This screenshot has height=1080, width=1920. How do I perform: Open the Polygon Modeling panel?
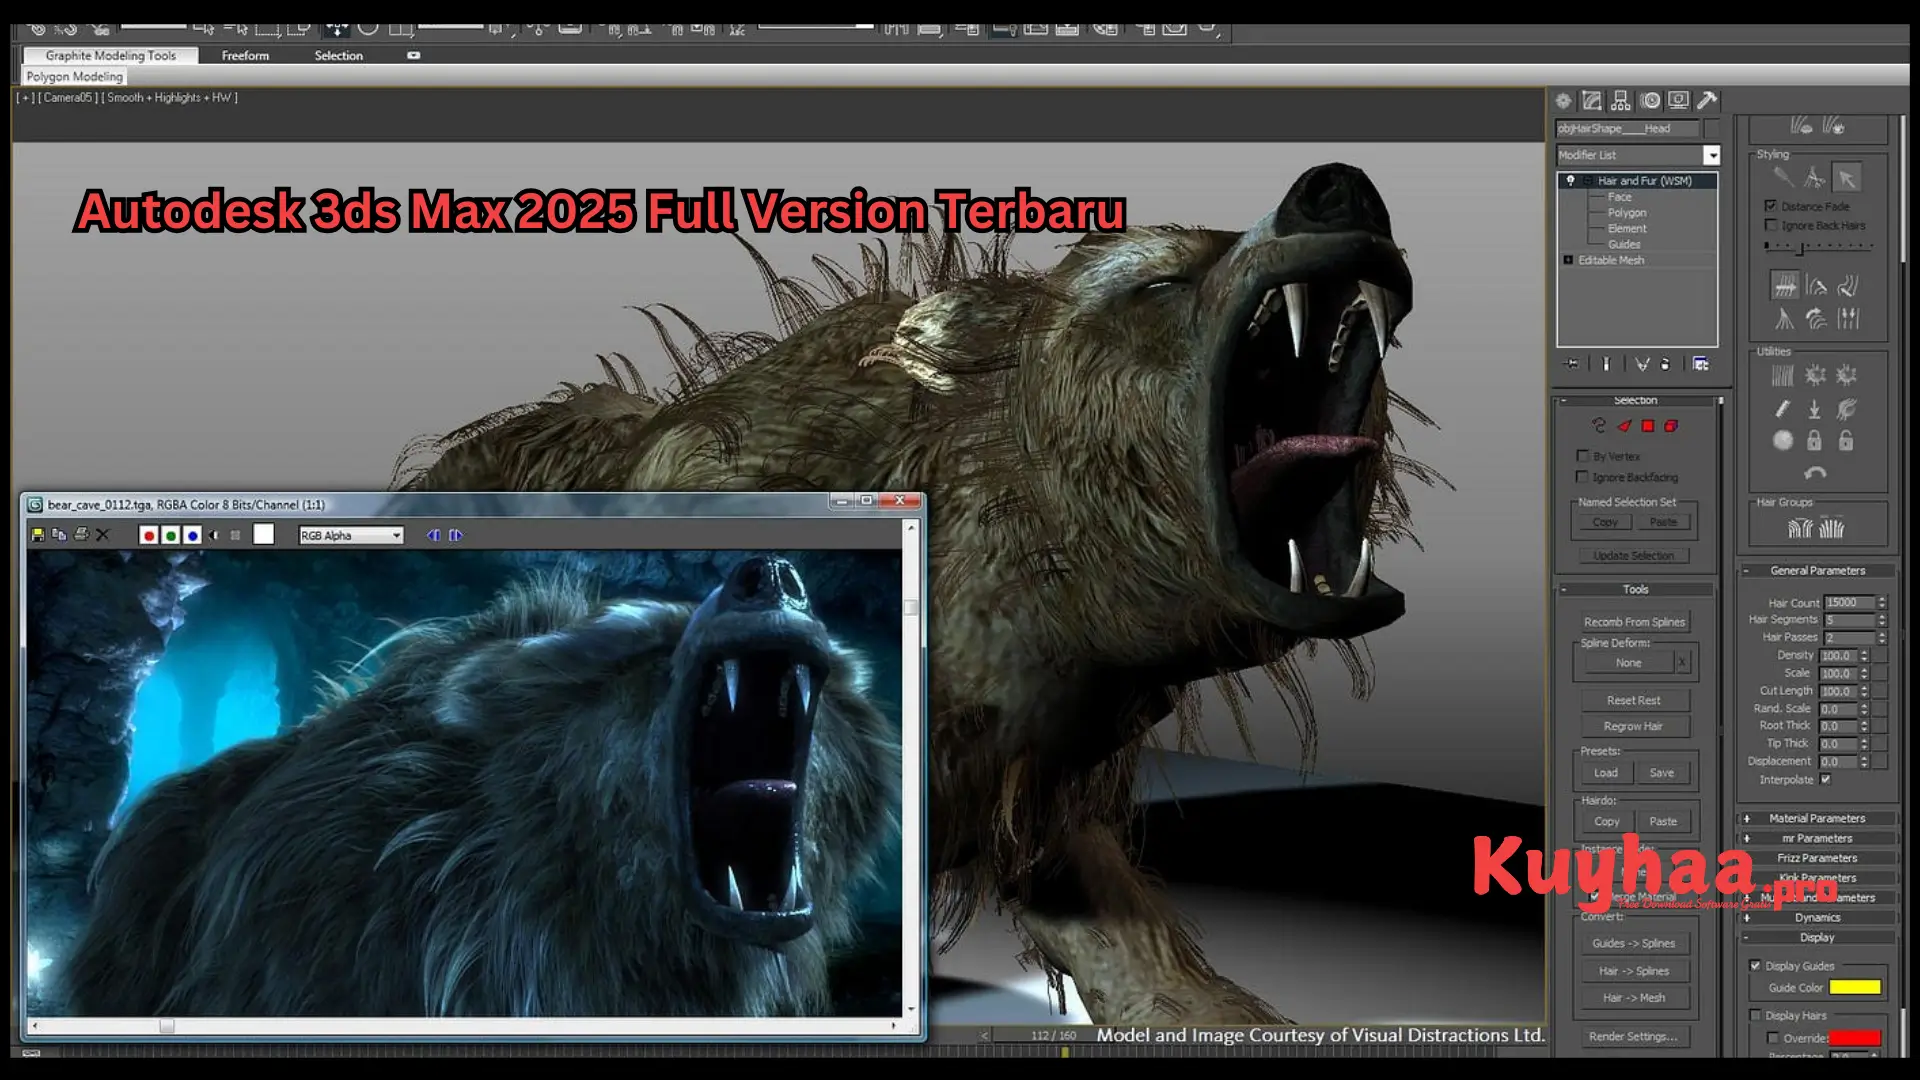tap(73, 76)
